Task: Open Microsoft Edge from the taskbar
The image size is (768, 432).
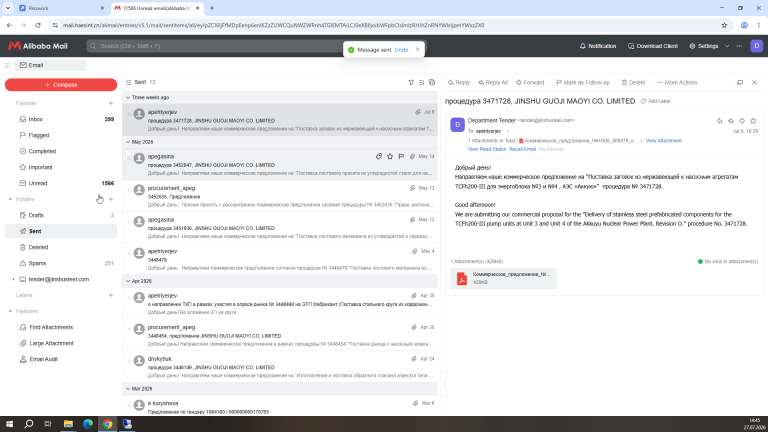Action: tap(88, 424)
